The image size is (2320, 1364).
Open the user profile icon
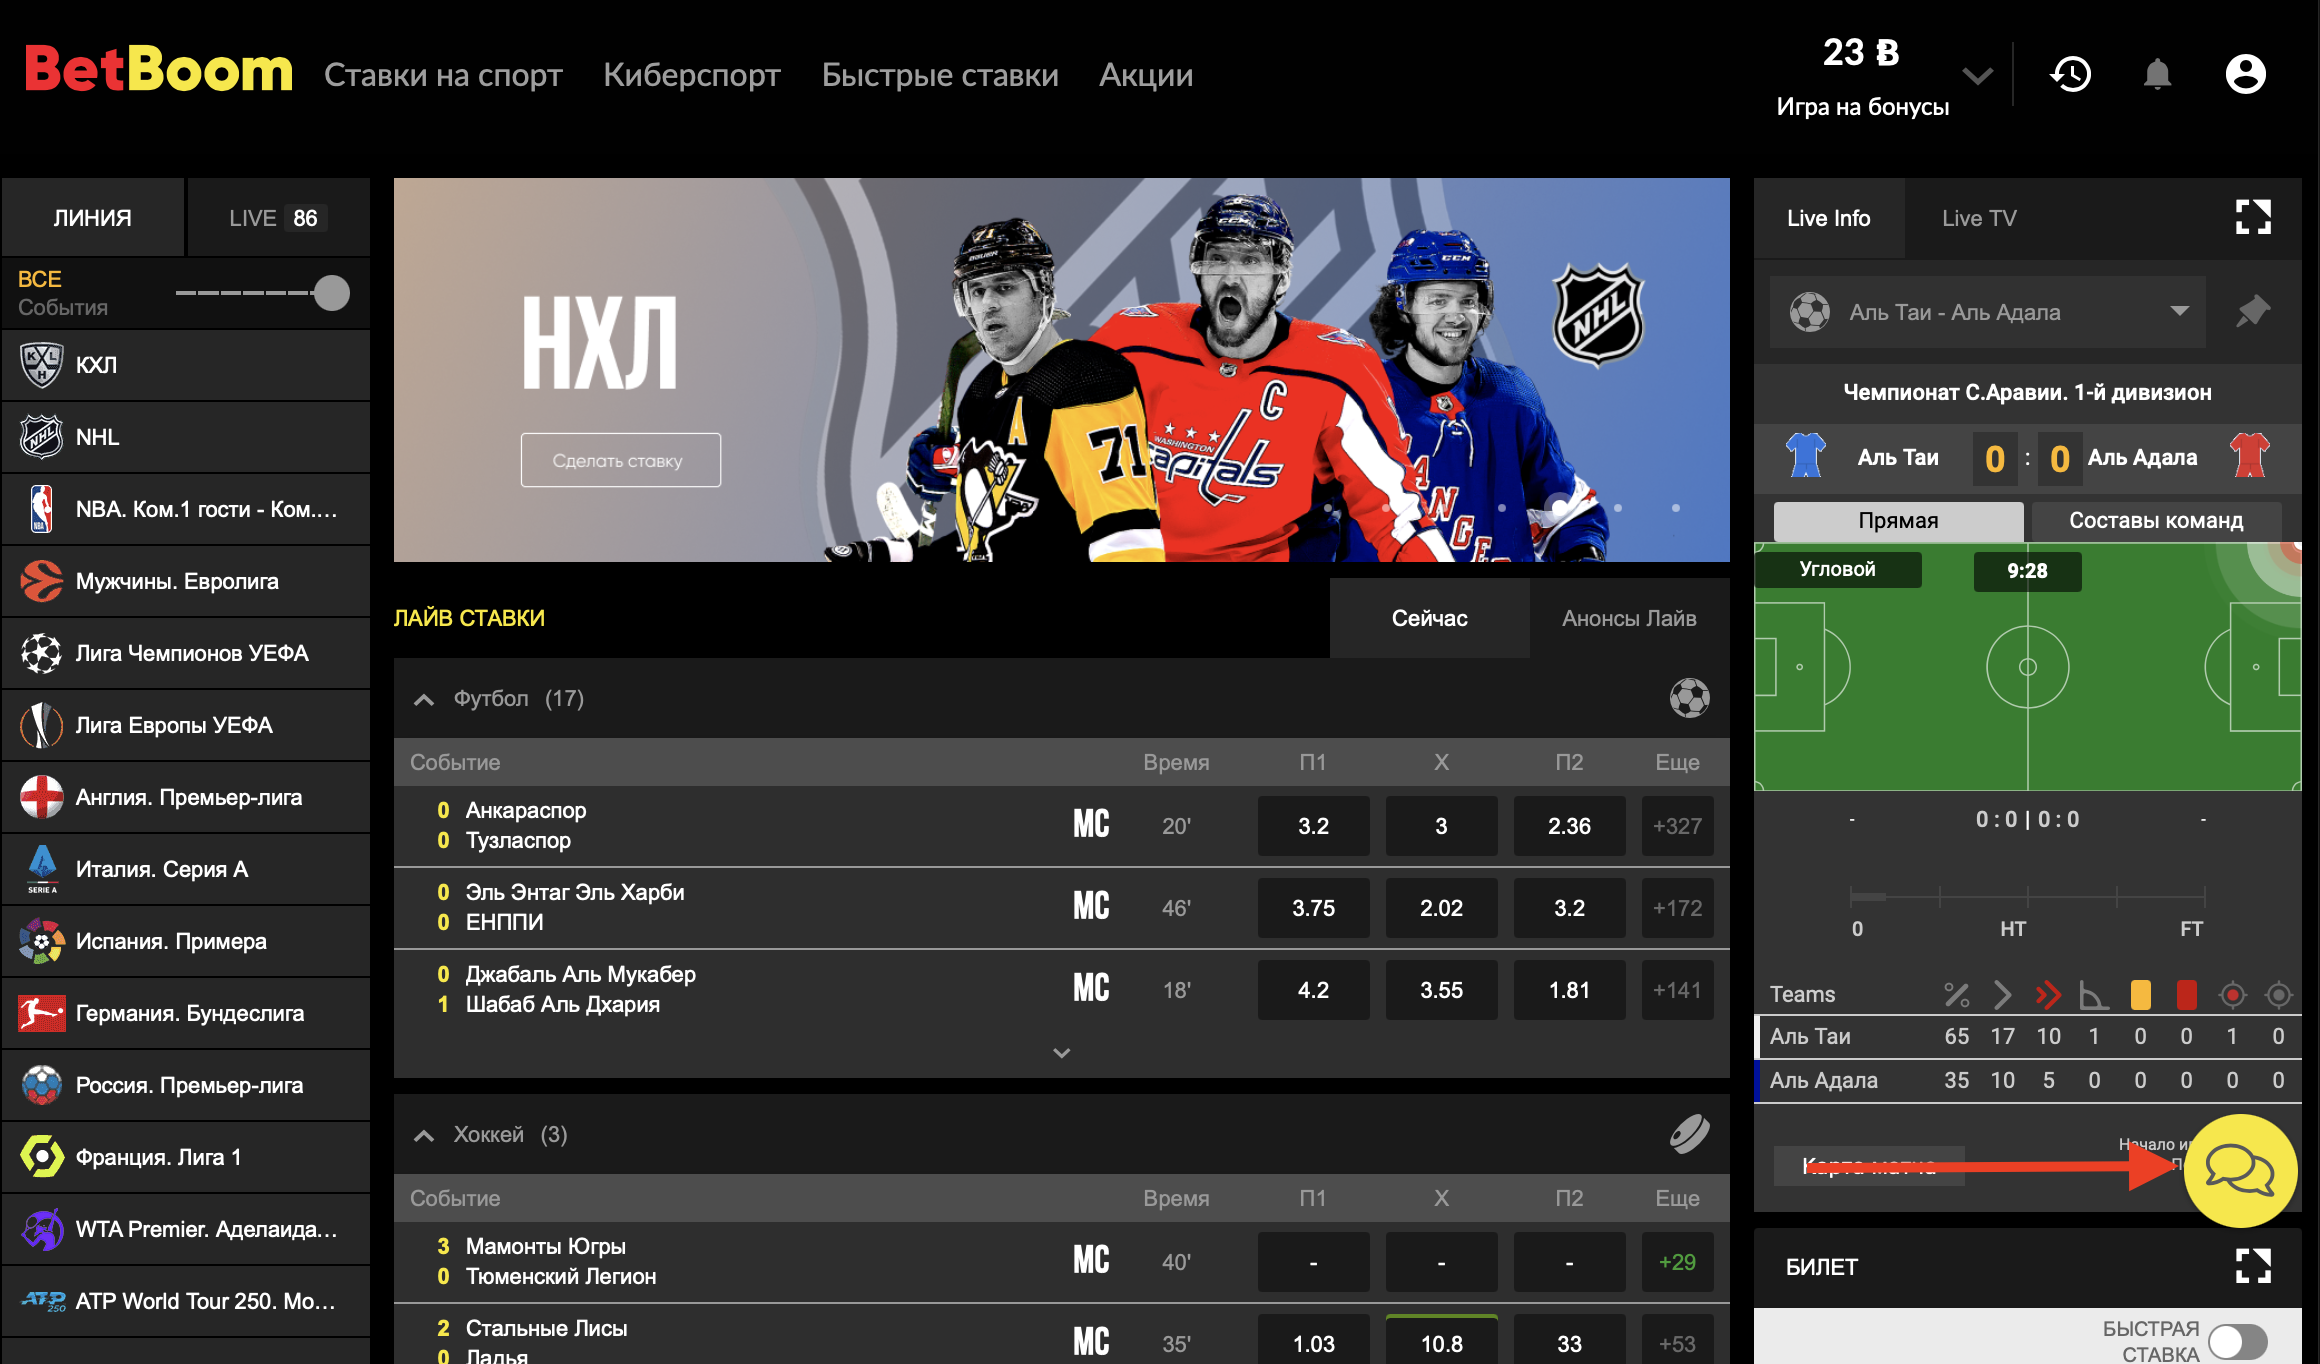pyautogui.click(x=2245, y=74)
